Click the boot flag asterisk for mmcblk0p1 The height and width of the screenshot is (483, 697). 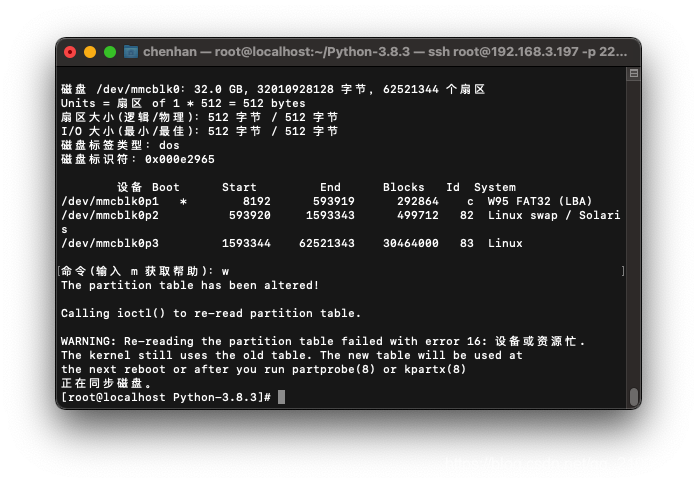183,202
